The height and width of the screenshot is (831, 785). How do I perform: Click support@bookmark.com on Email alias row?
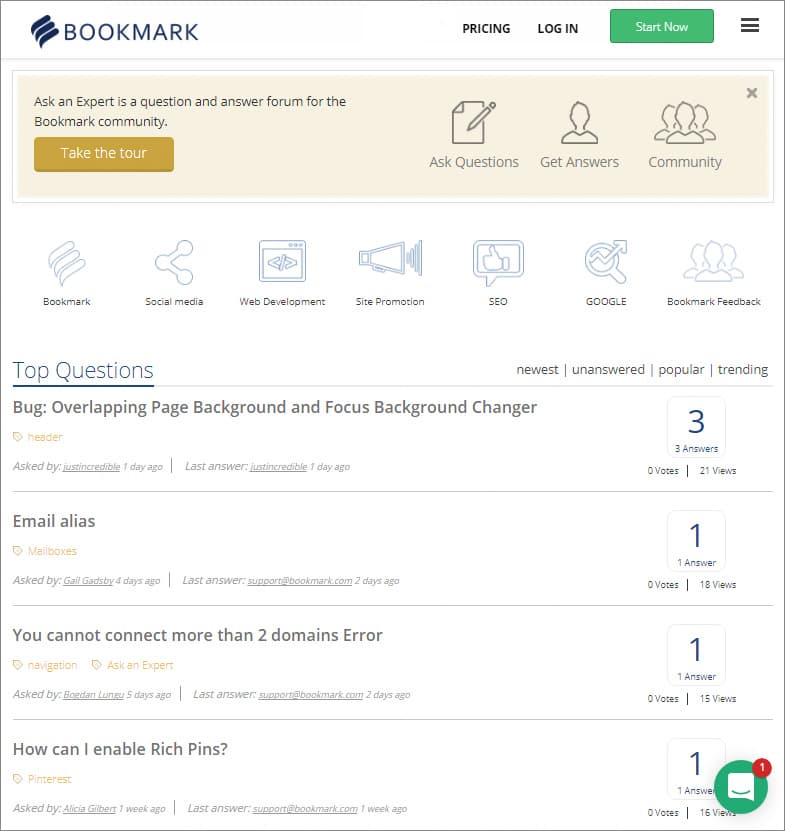pos(299,581)
